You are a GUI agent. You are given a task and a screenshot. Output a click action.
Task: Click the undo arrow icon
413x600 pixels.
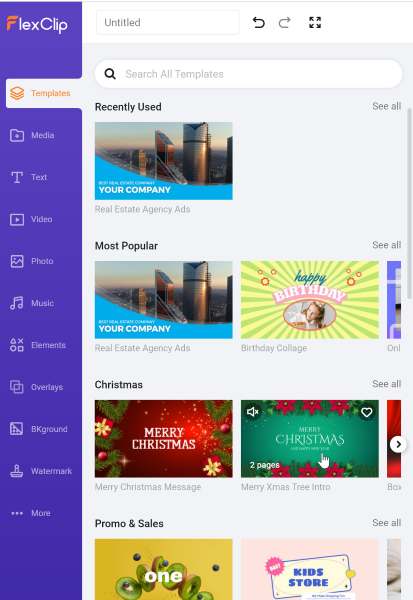coord(259,23)
